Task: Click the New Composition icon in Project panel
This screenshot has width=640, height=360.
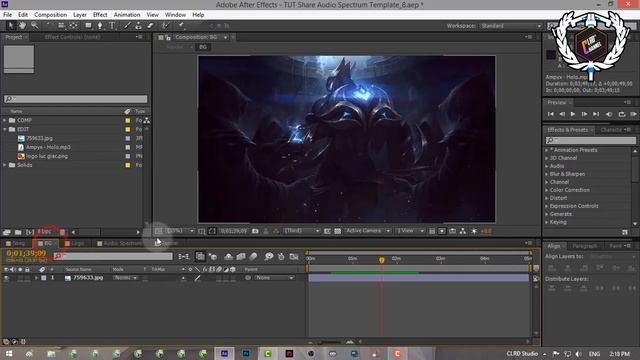Action: pyautogui.click(x=30, y=232)
